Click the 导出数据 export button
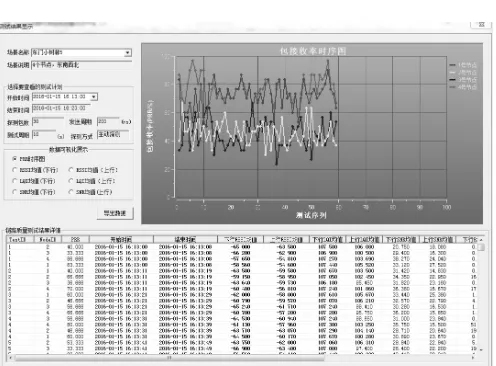The image size is (496, 366). [x=115, y=213]
